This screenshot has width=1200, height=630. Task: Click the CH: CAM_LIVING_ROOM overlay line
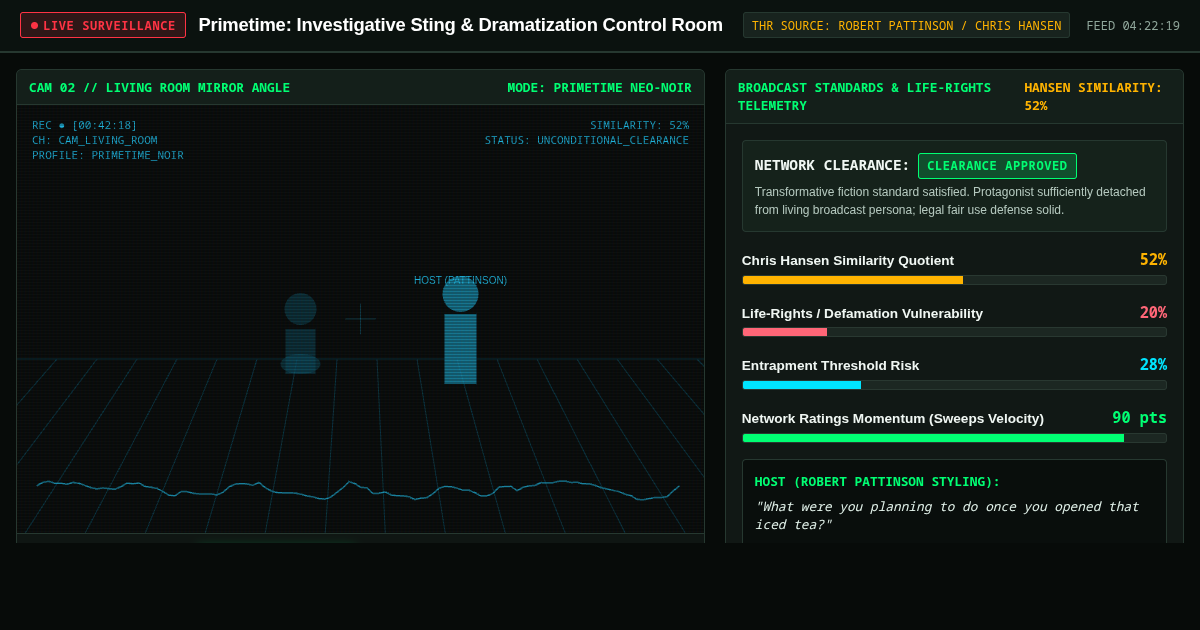point(94,140)
